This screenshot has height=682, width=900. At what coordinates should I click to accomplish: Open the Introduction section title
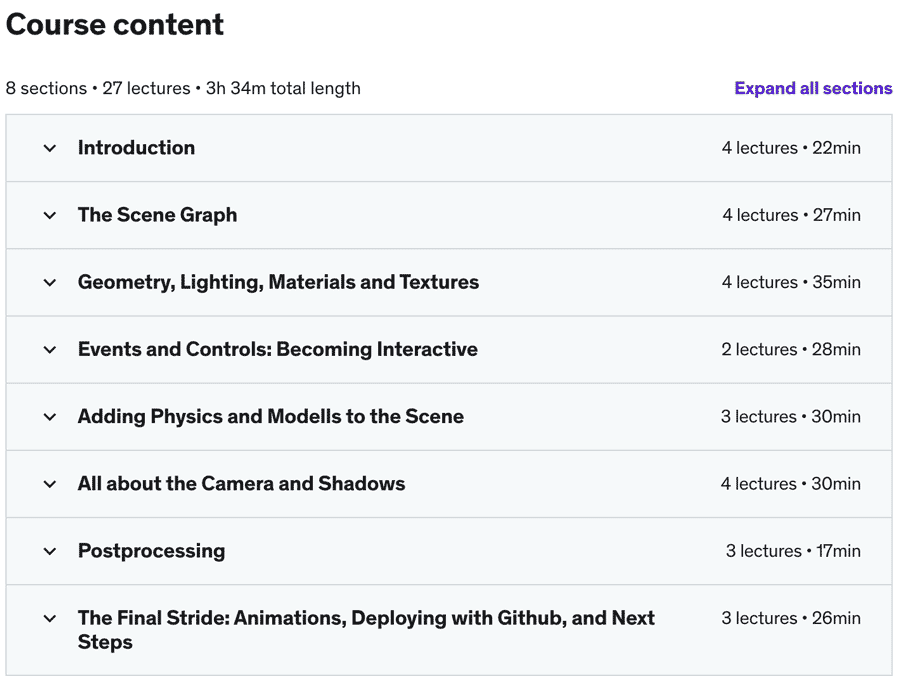tap(136, 148)
